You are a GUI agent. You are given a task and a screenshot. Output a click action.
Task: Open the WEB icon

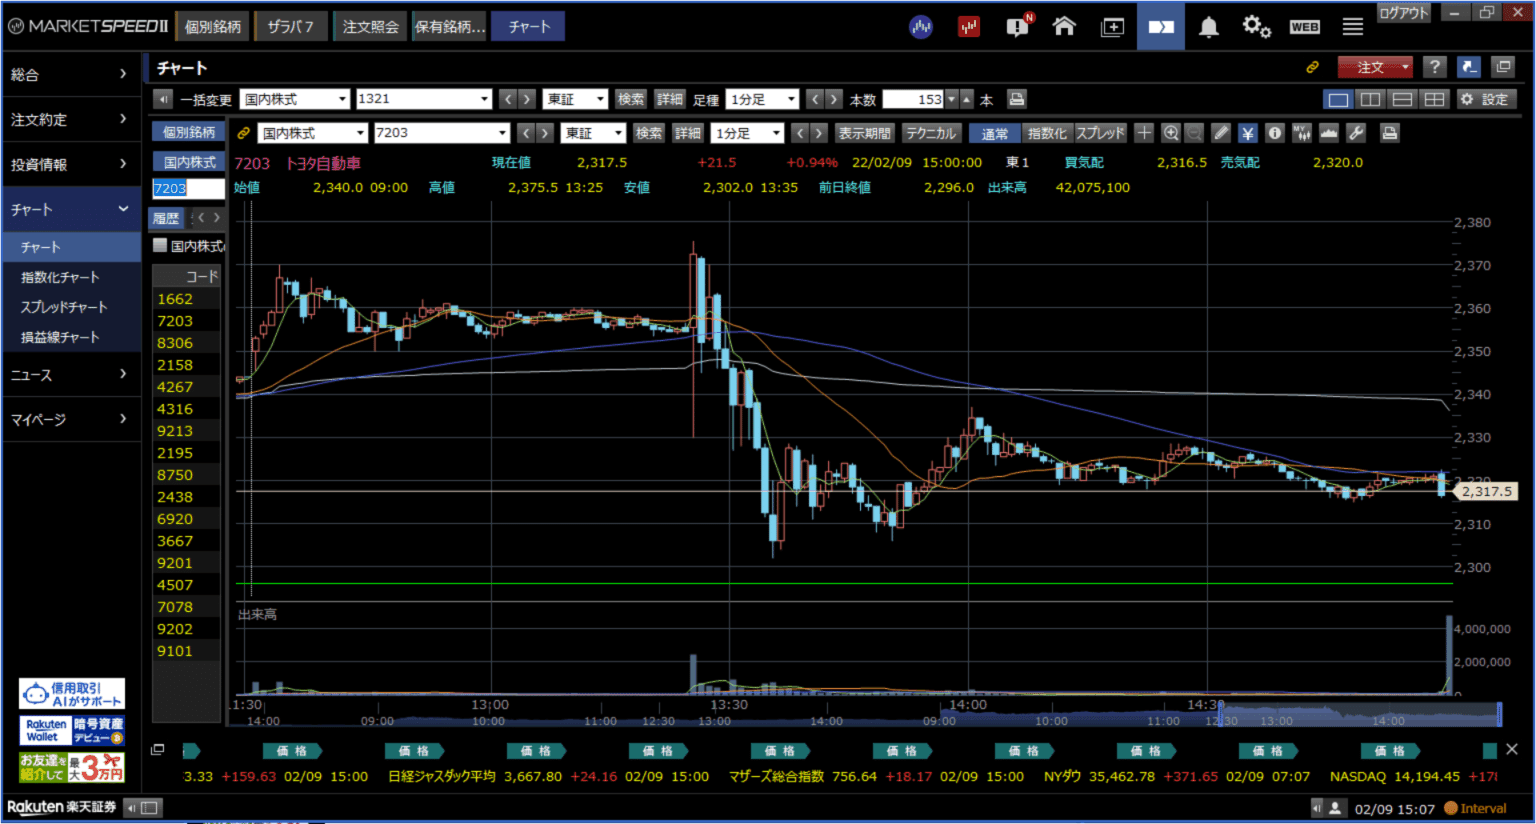pyautogui.click(x=1305, y=27)
